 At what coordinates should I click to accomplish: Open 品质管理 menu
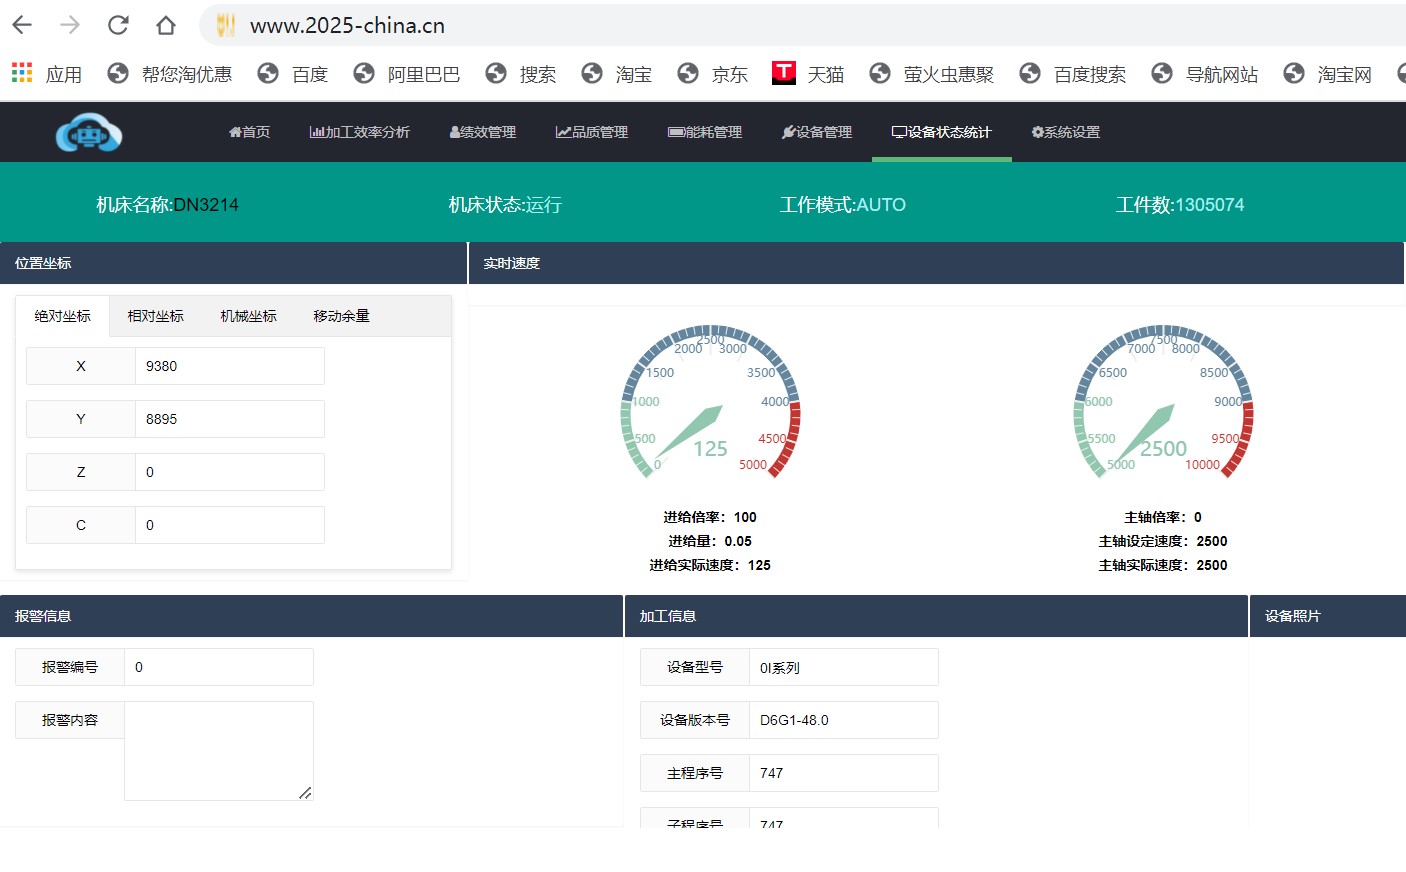point(592,132)
